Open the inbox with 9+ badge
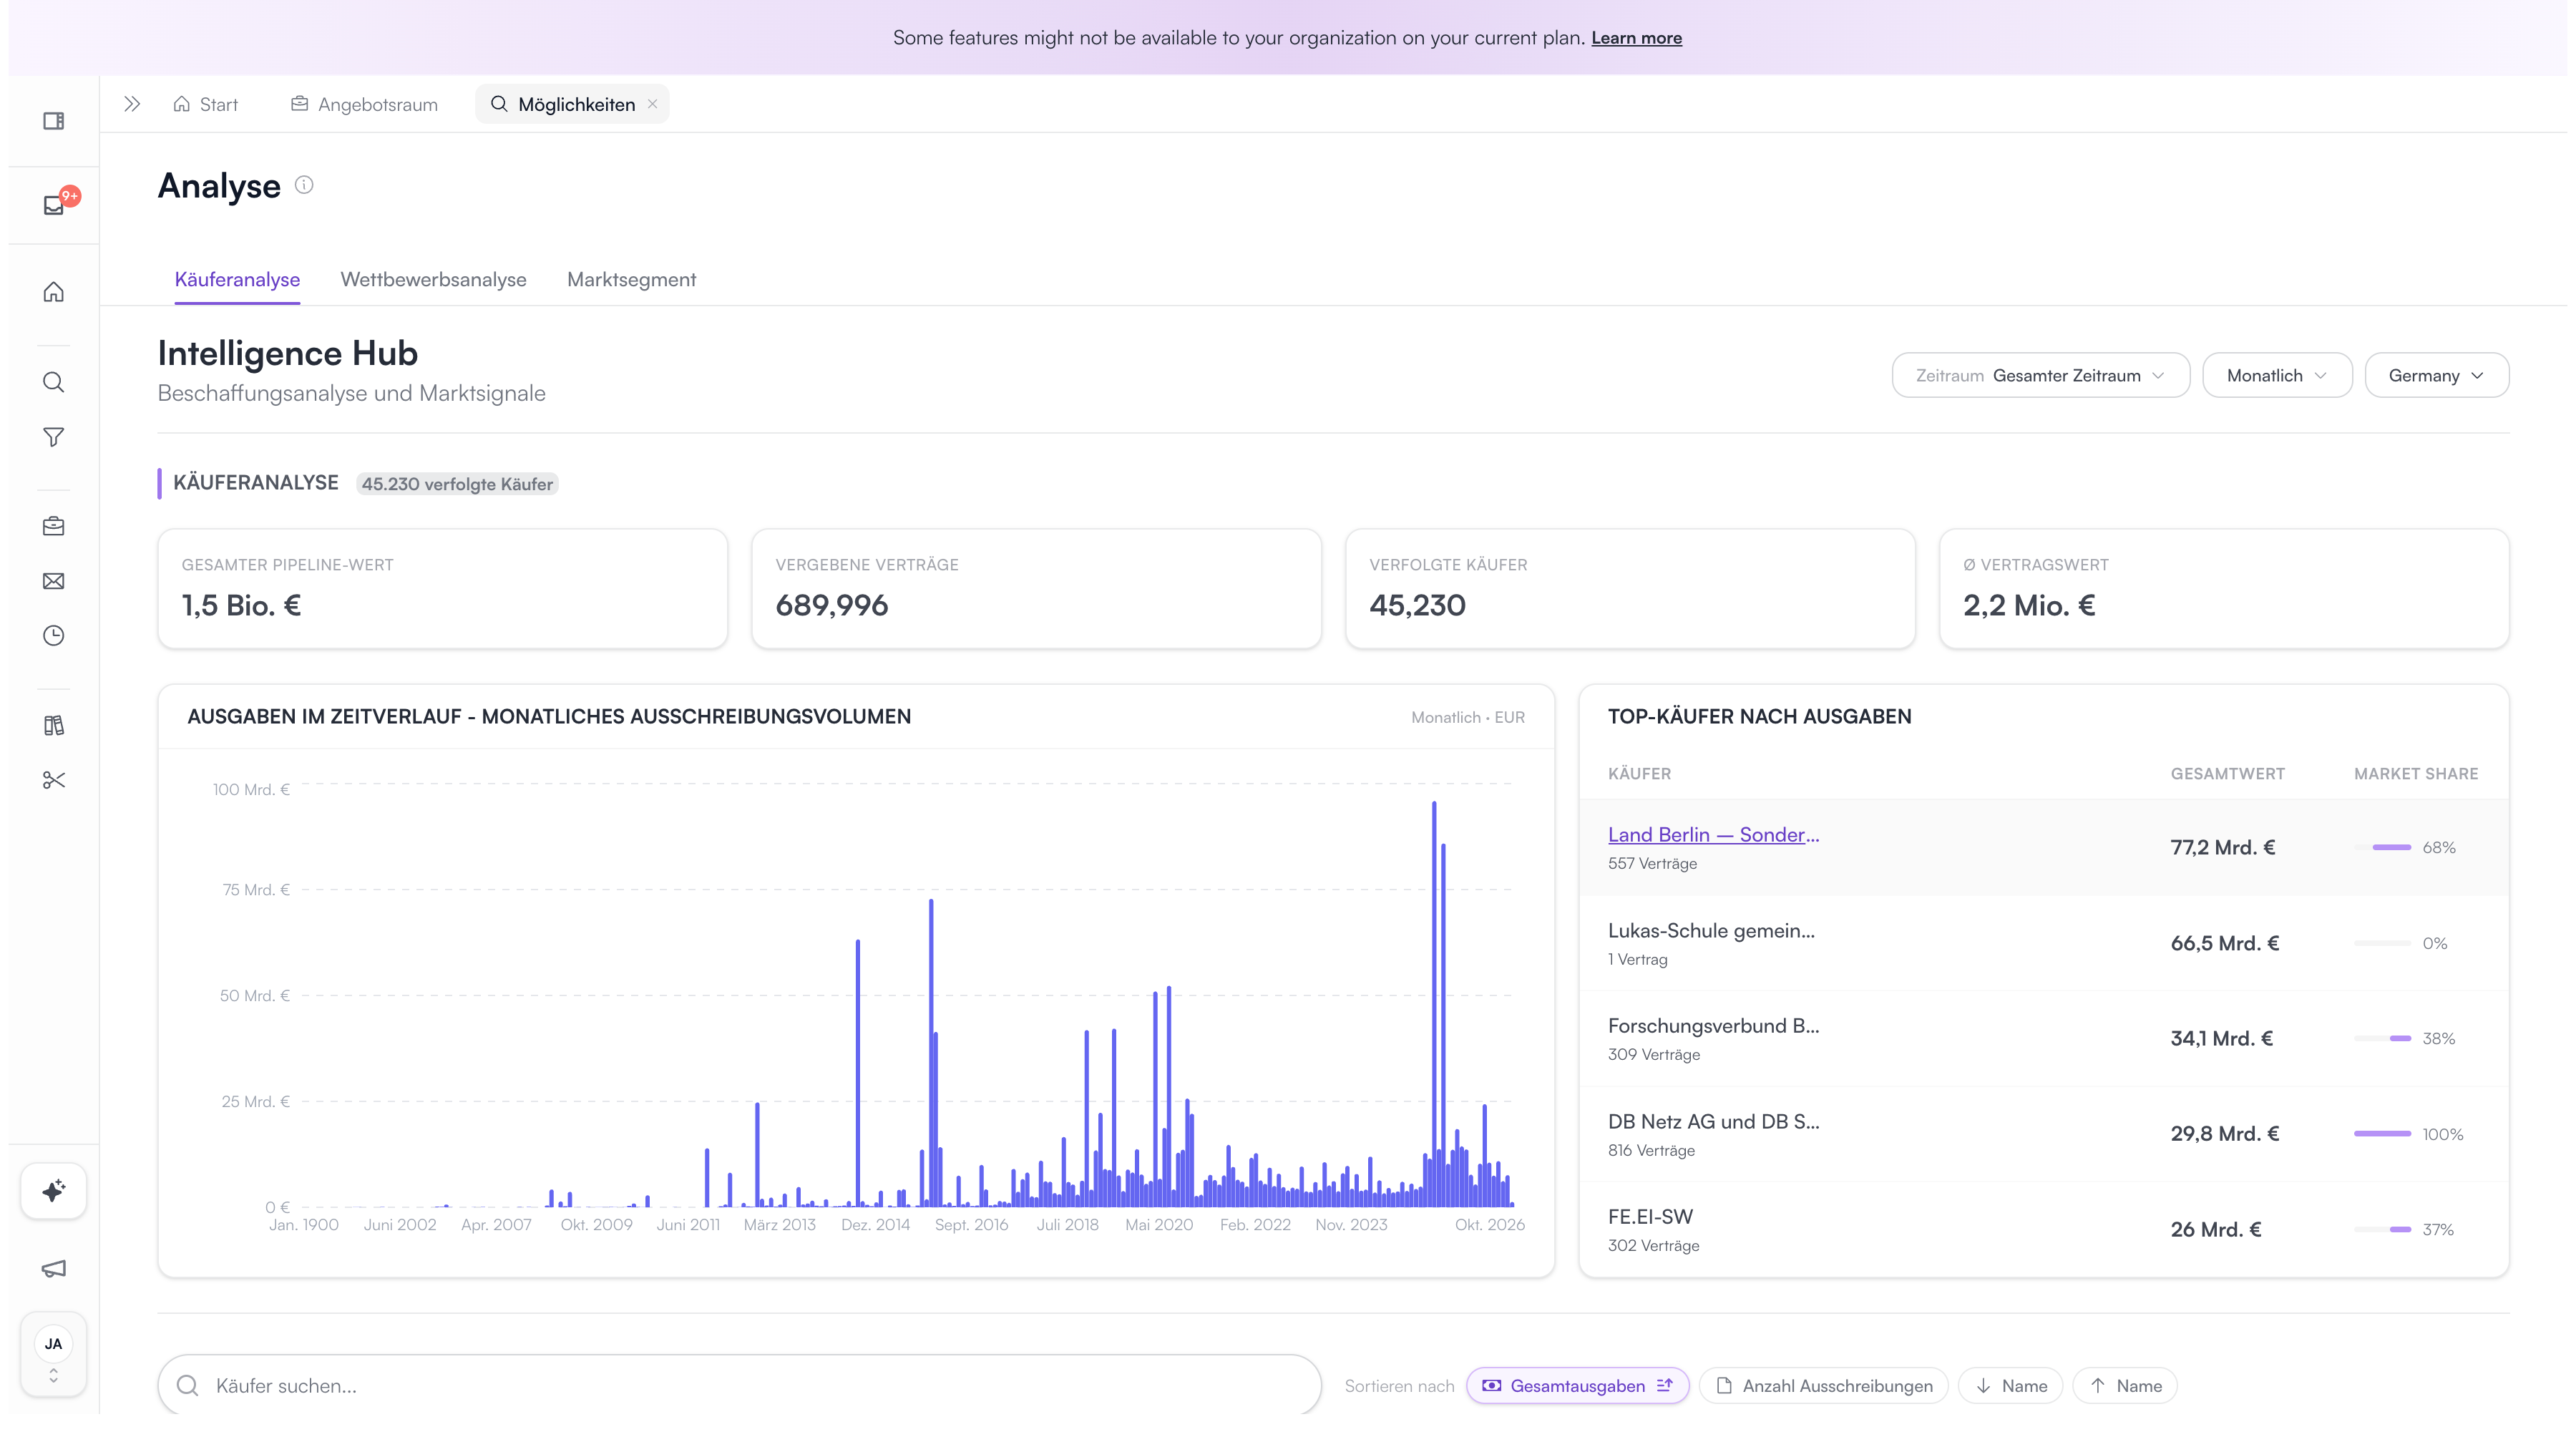2576x1437 pixels. (x=54, y=205)
